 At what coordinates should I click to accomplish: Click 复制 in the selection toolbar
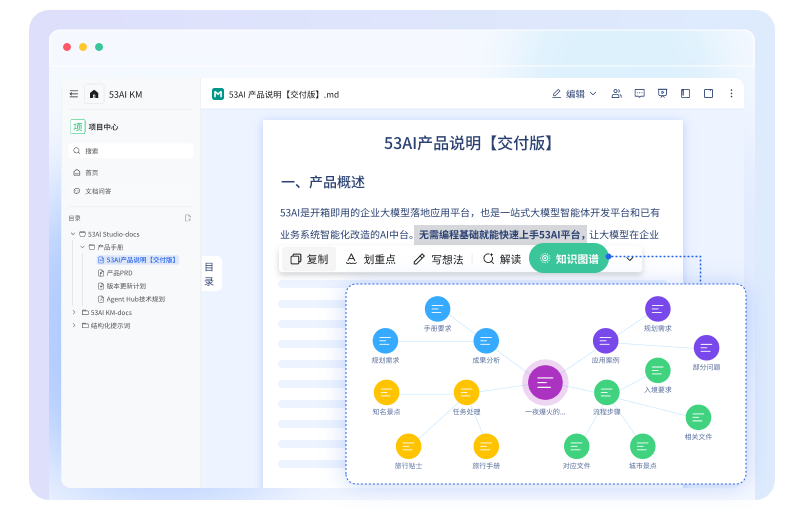click(x=309, y=259)
